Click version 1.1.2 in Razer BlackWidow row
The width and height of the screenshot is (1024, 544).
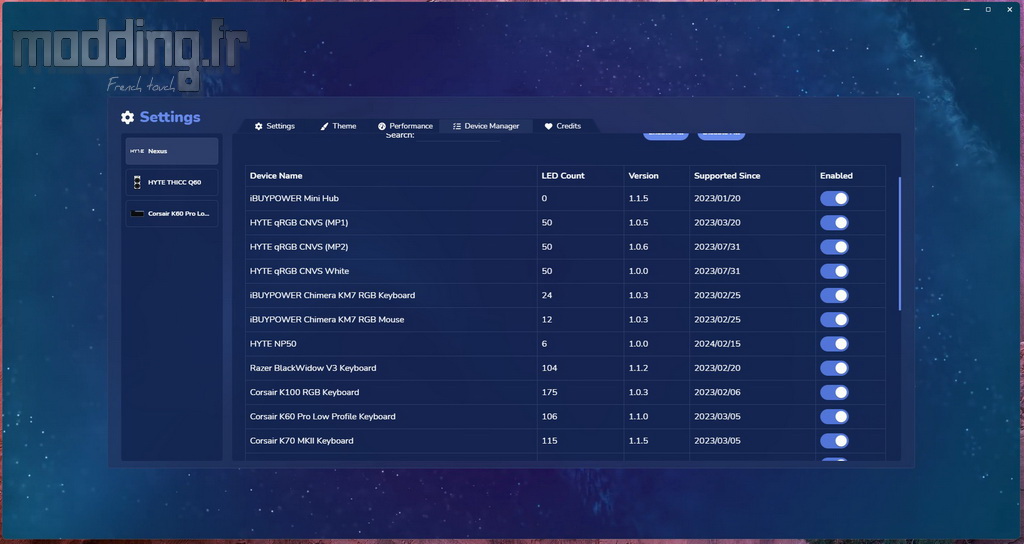click(x=638, y=368)
